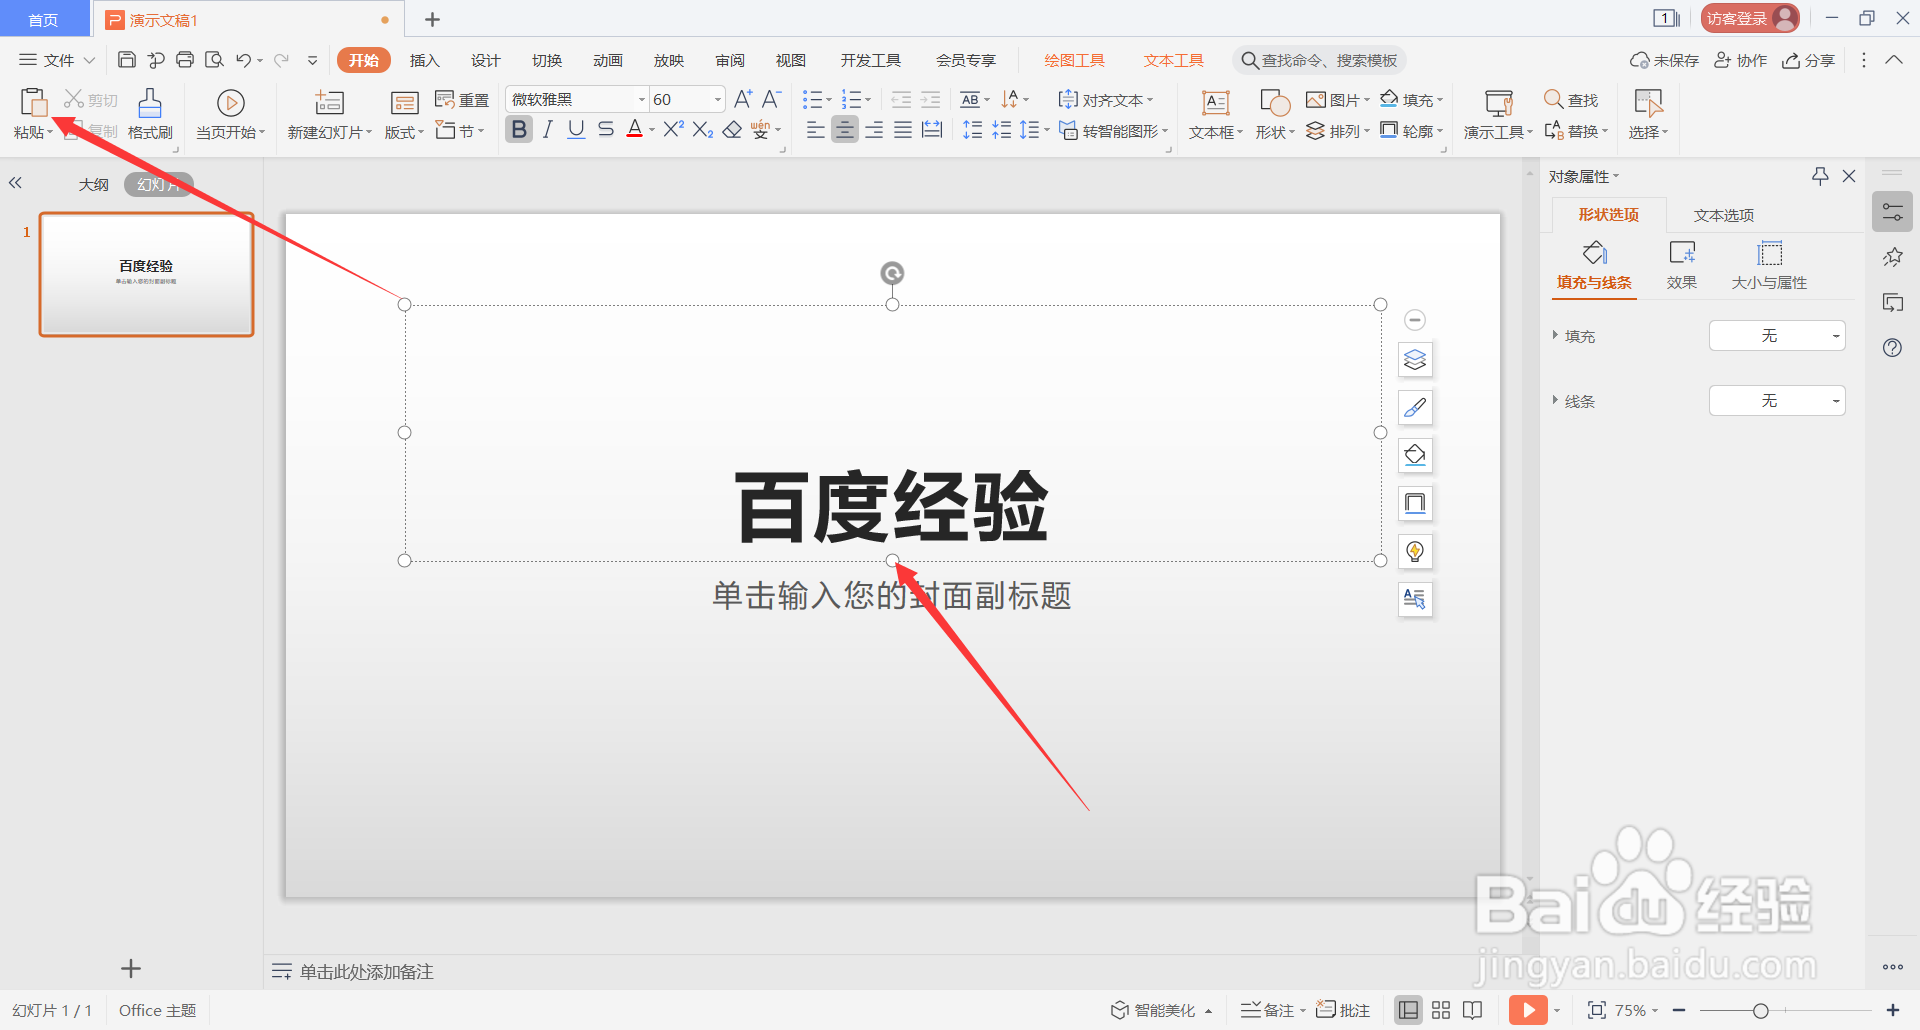
Task: Open the layers floating icon beside slide
Action: tap(1415, 360)
